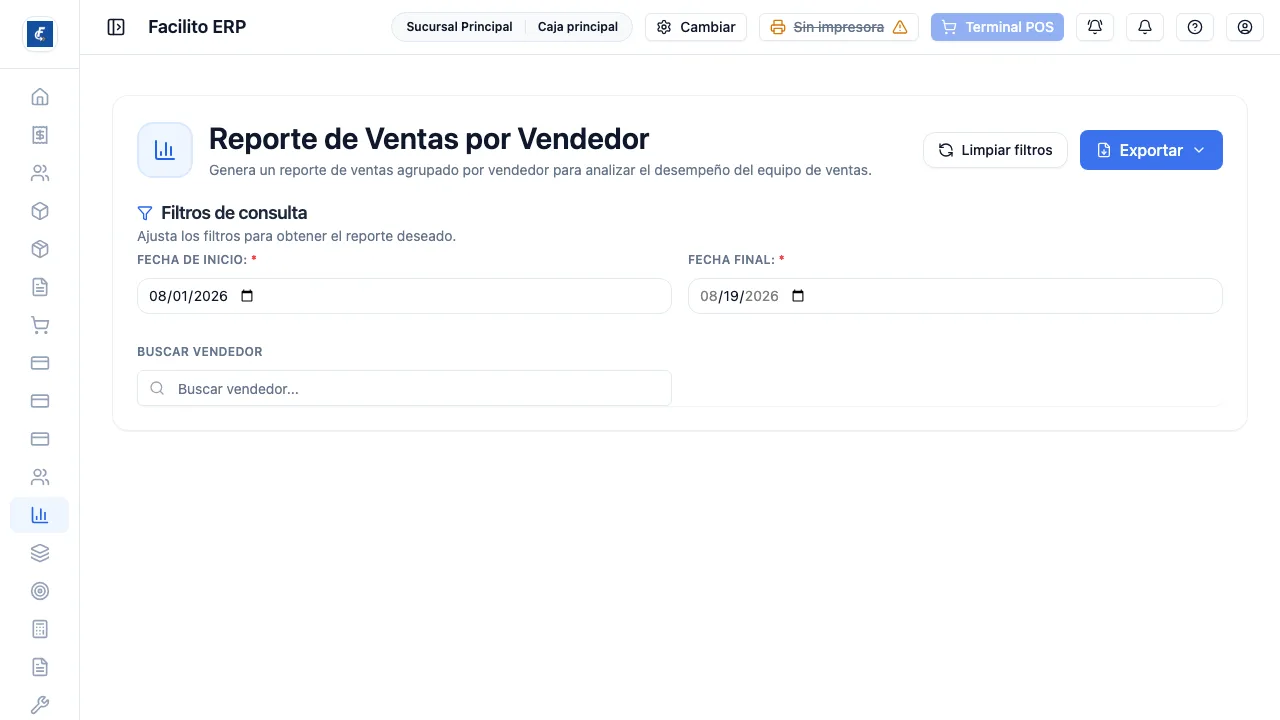
Task: Click the Facilito ERP title text
Action: (197, 27)
